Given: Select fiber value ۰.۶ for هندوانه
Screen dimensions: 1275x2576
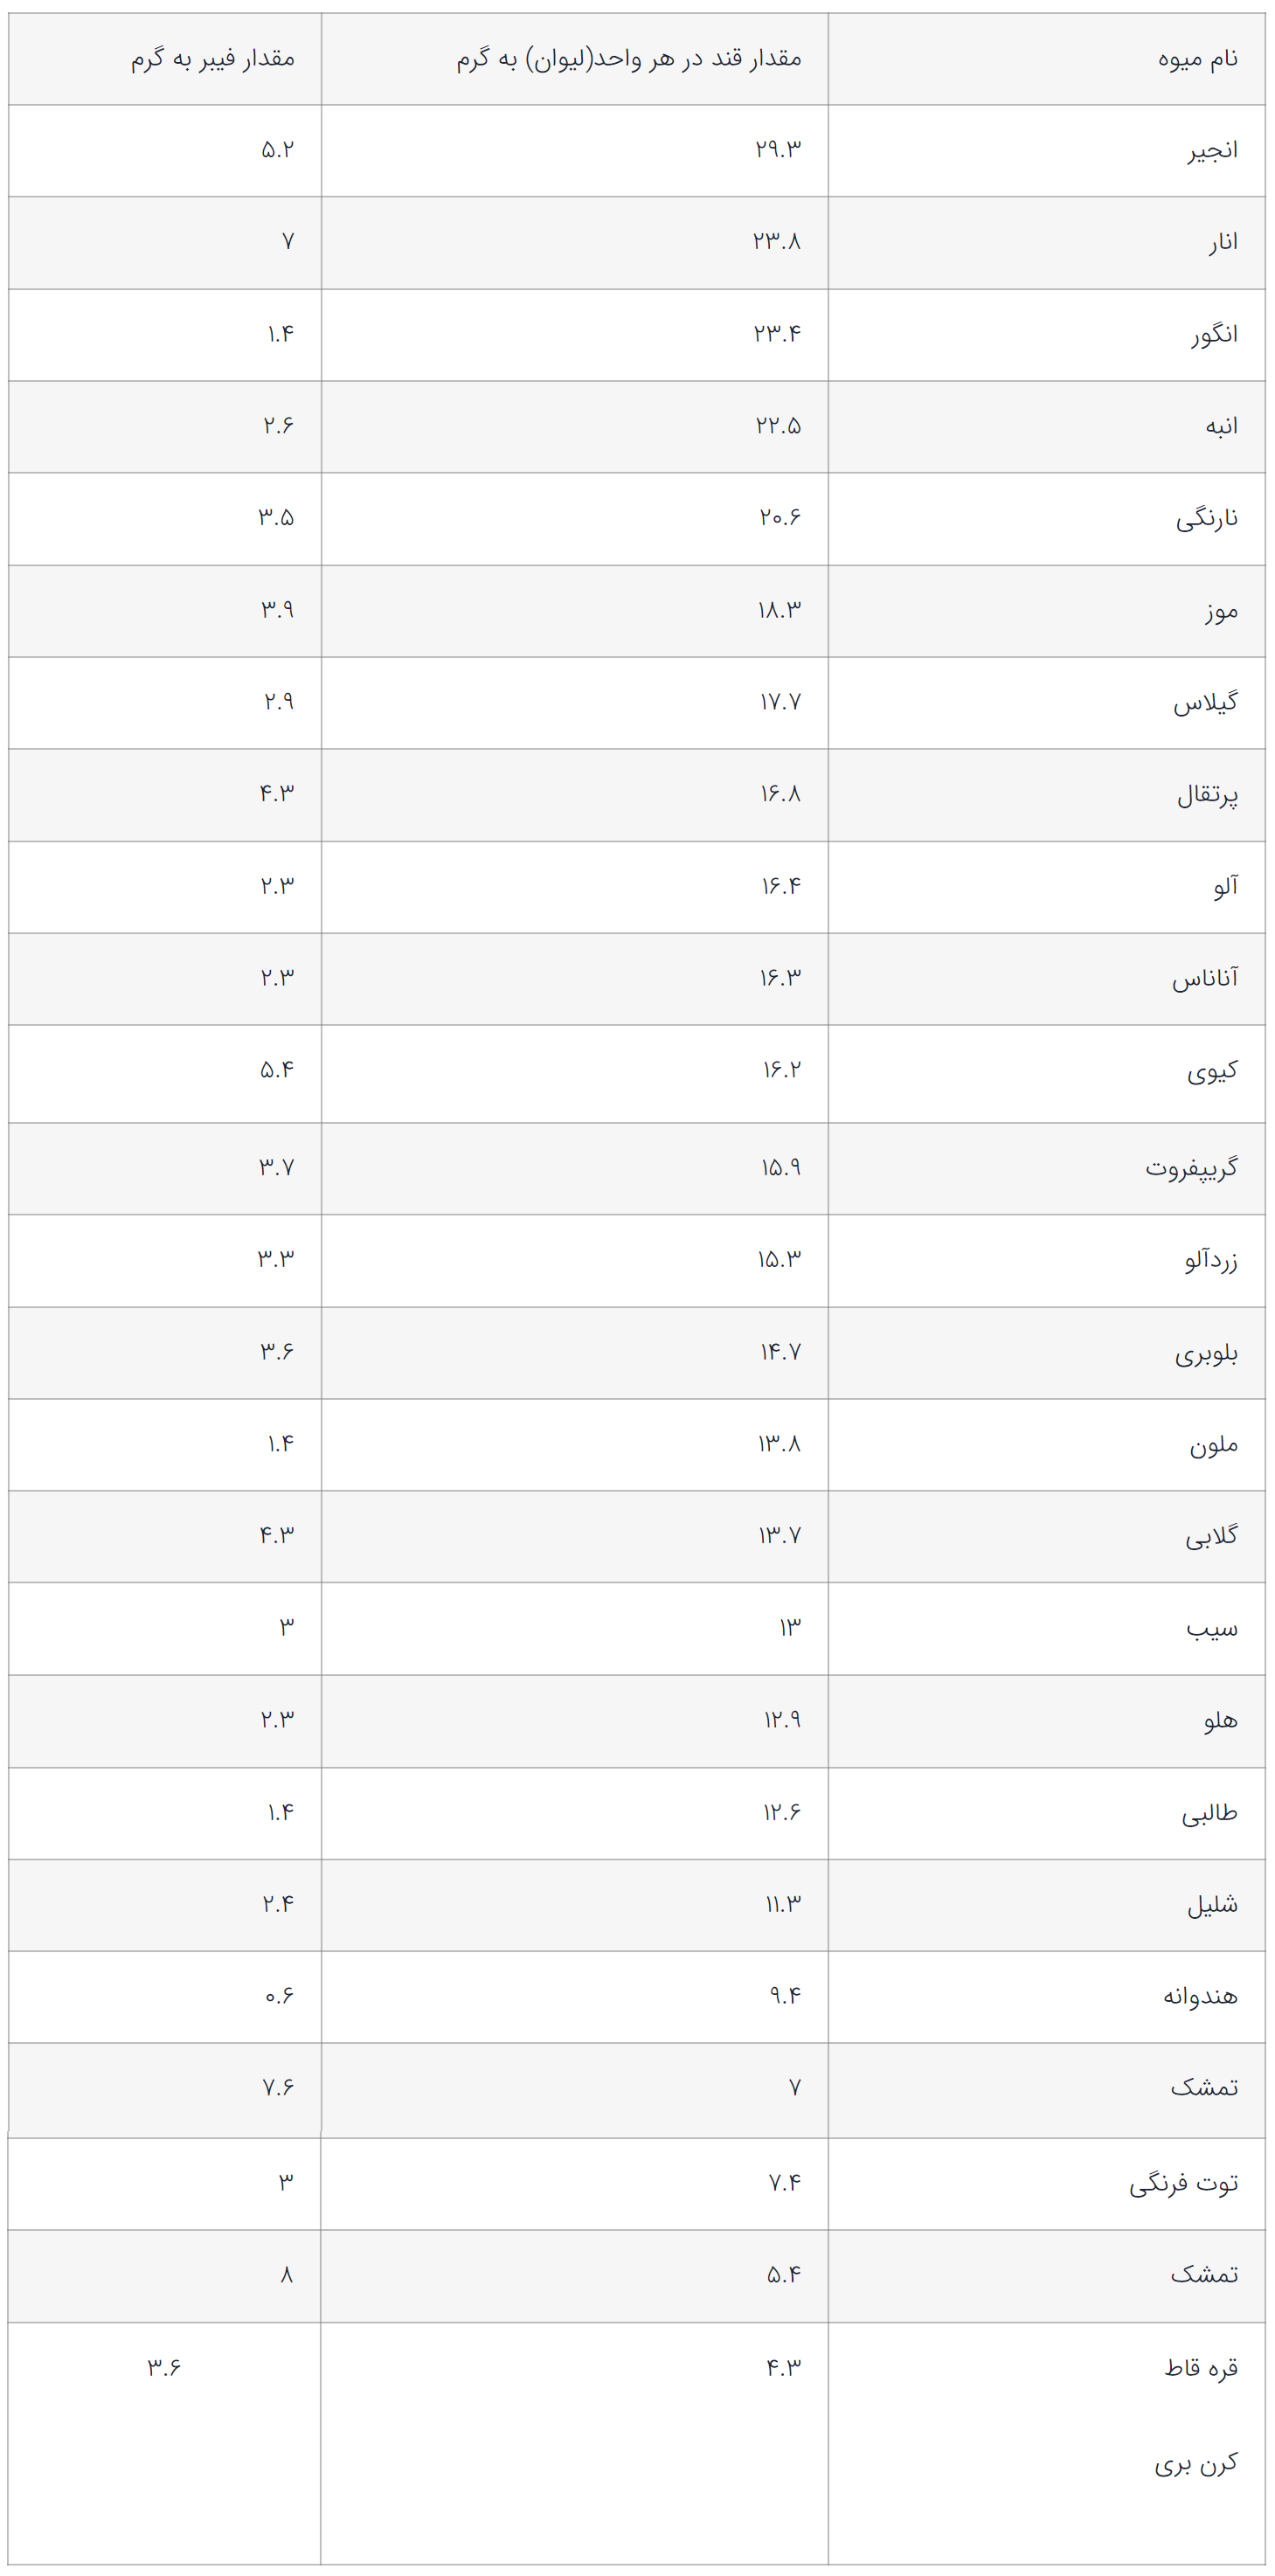Looking at the screenshot, I should click(279, 1996).
